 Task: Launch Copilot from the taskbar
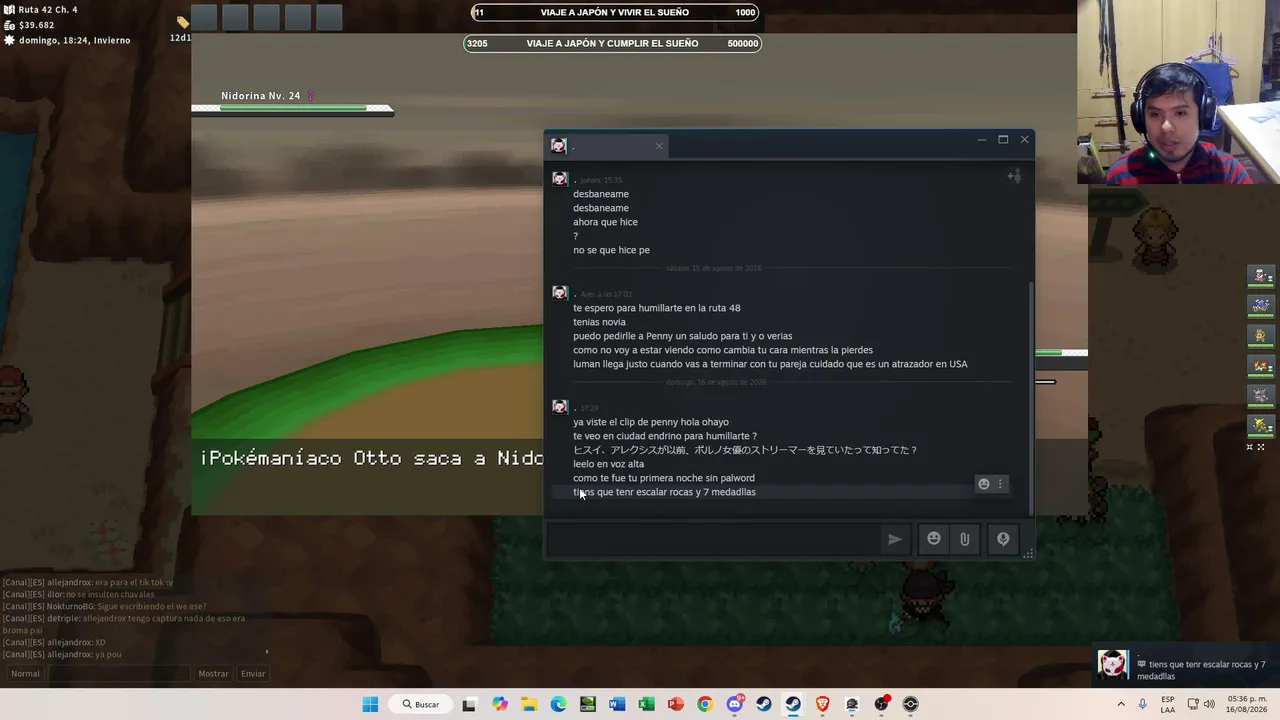(499, 704)
